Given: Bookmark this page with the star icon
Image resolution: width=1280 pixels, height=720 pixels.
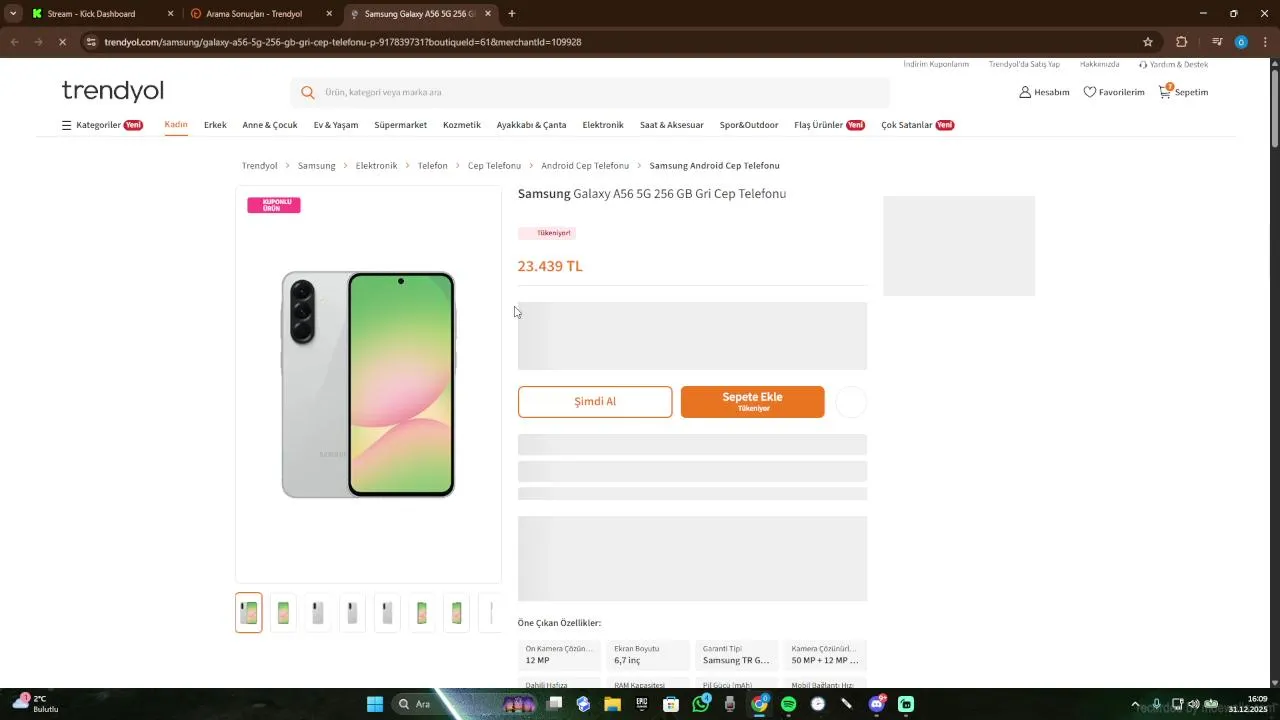Looking at the screenshot, I should coord(1148,42).
